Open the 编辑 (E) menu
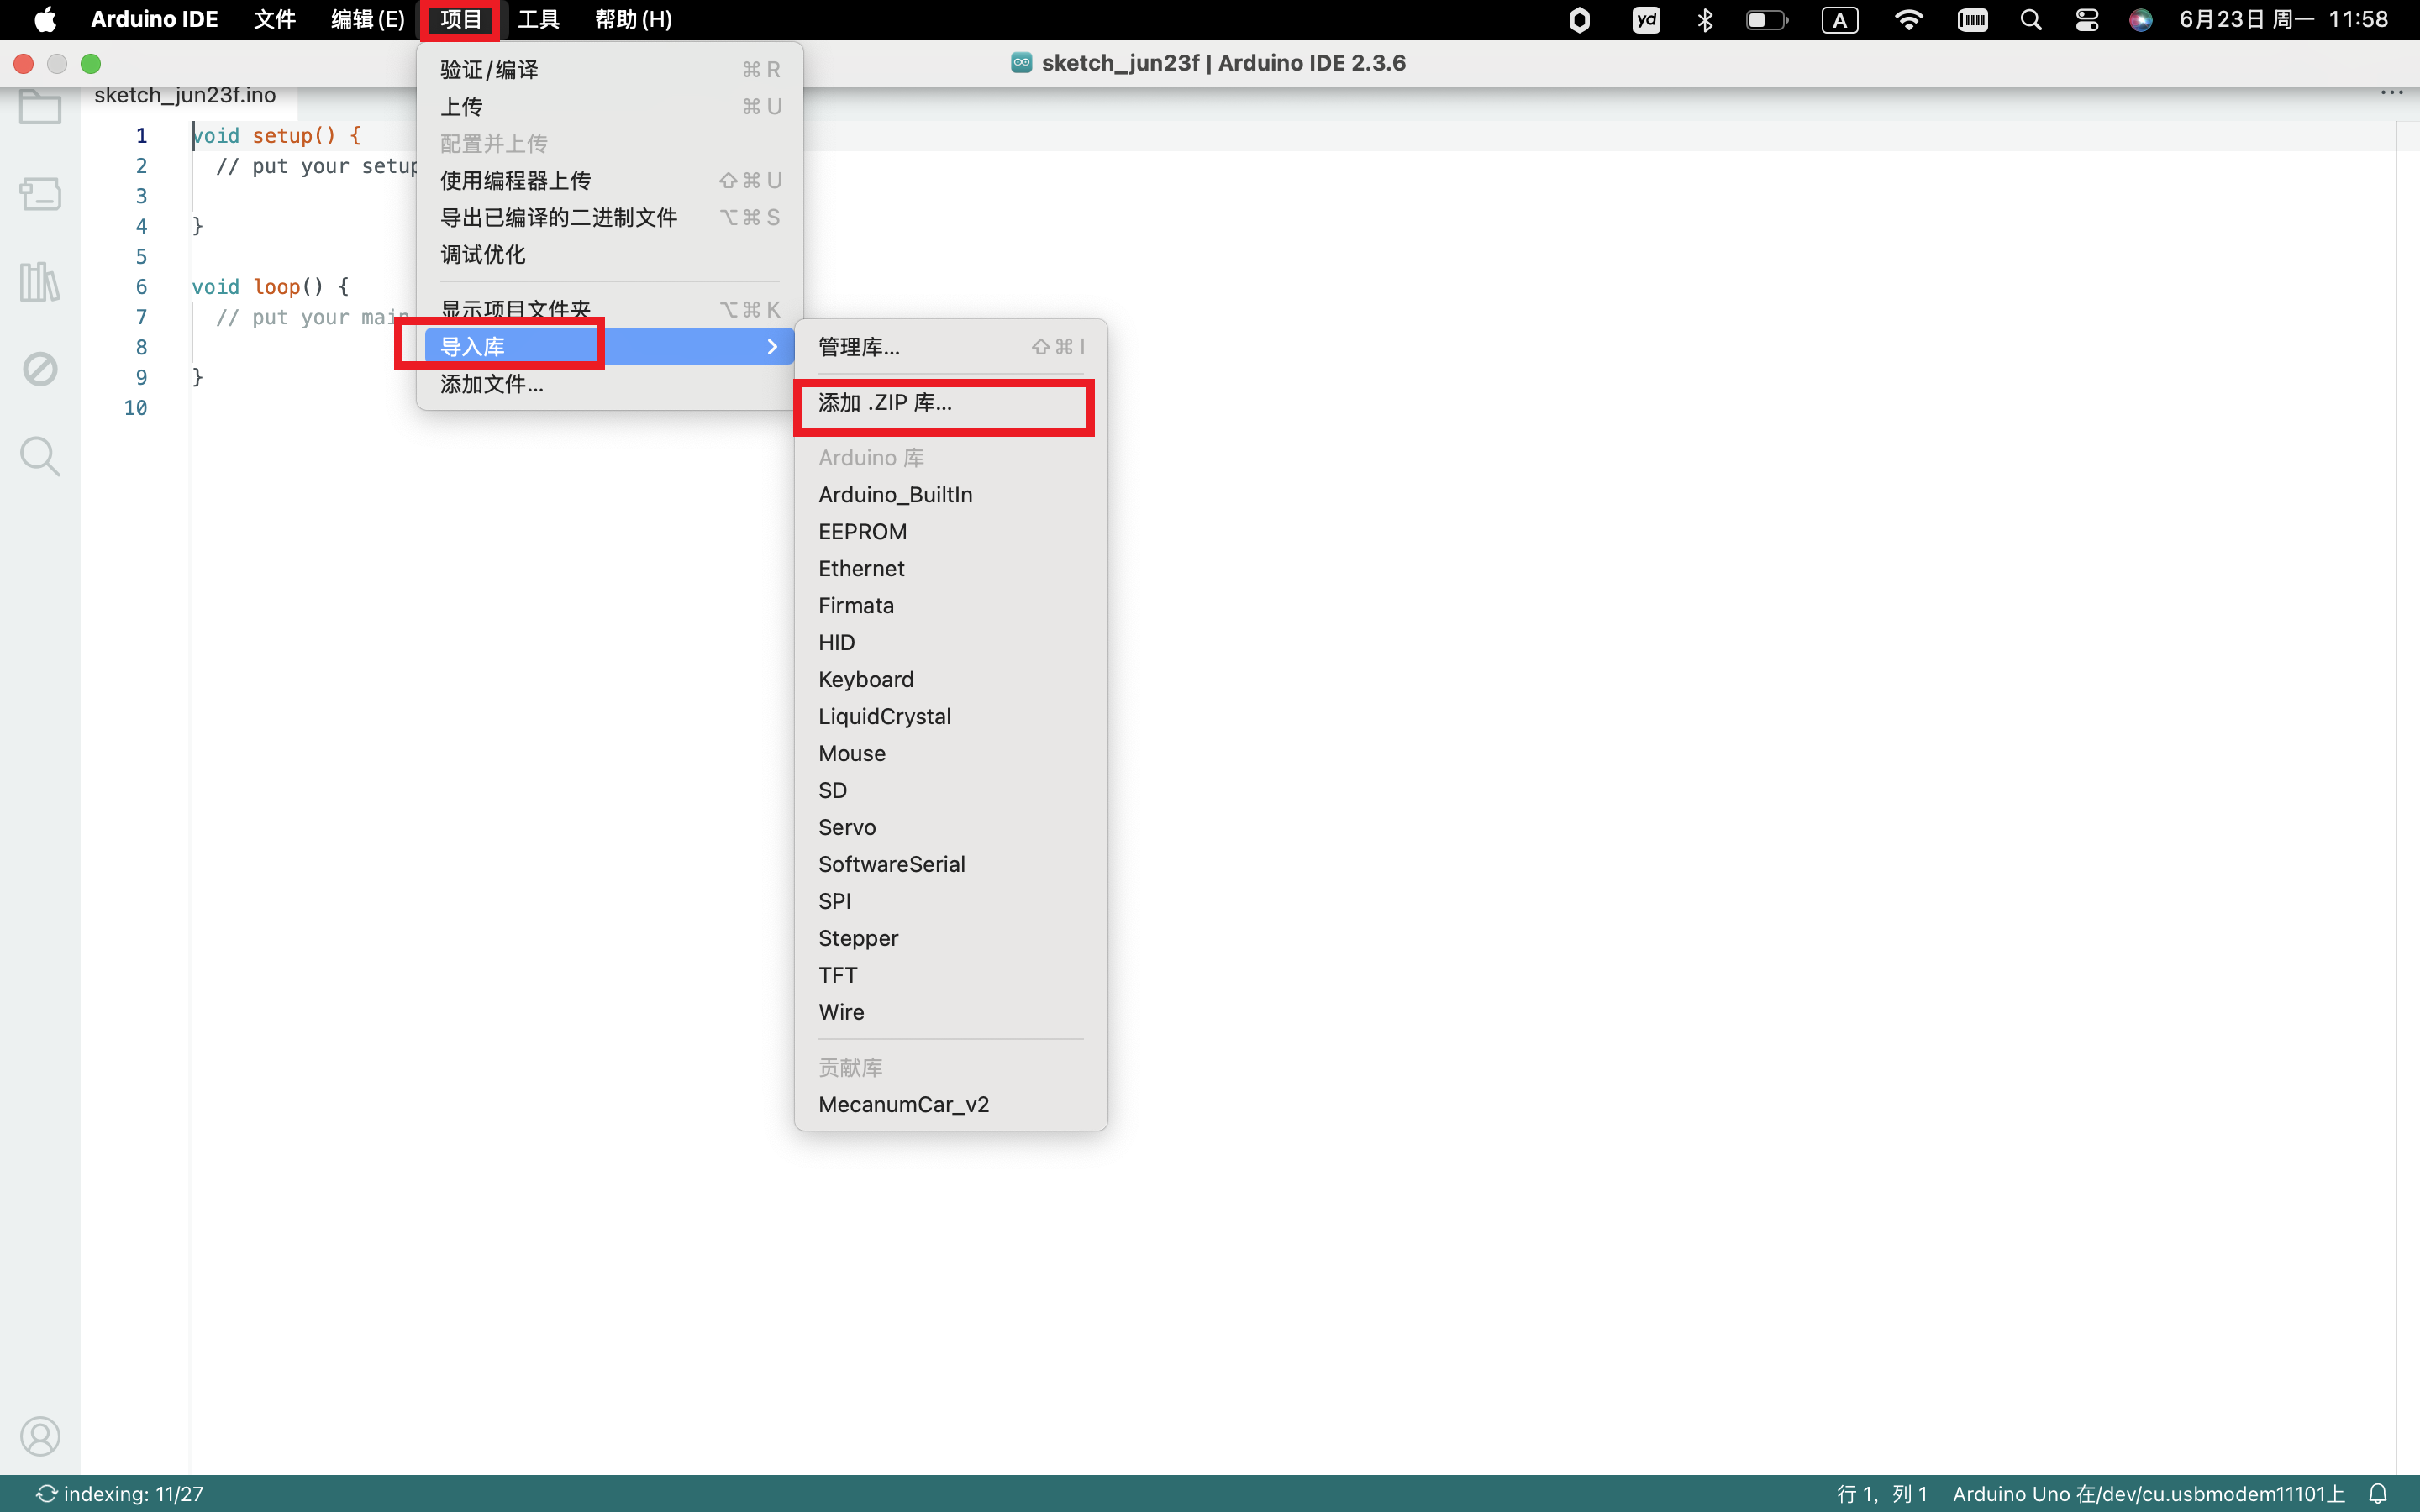The width and height of the screenshot is (2420, 1512). pyautogui.click(x=368, y=20)
